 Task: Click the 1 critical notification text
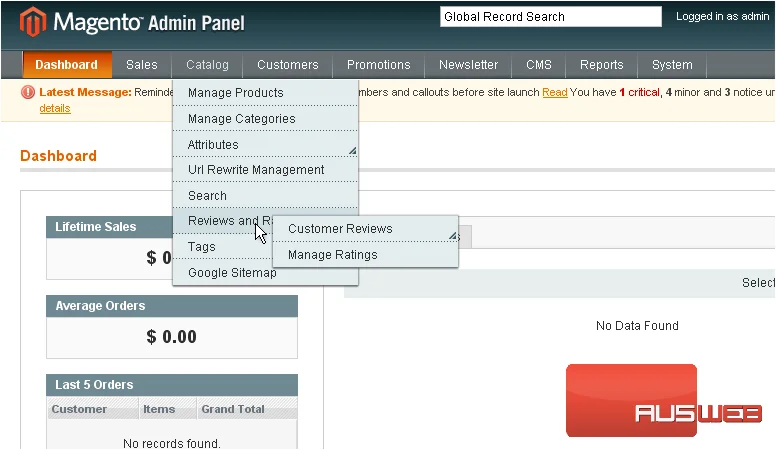tap(639, 92)
